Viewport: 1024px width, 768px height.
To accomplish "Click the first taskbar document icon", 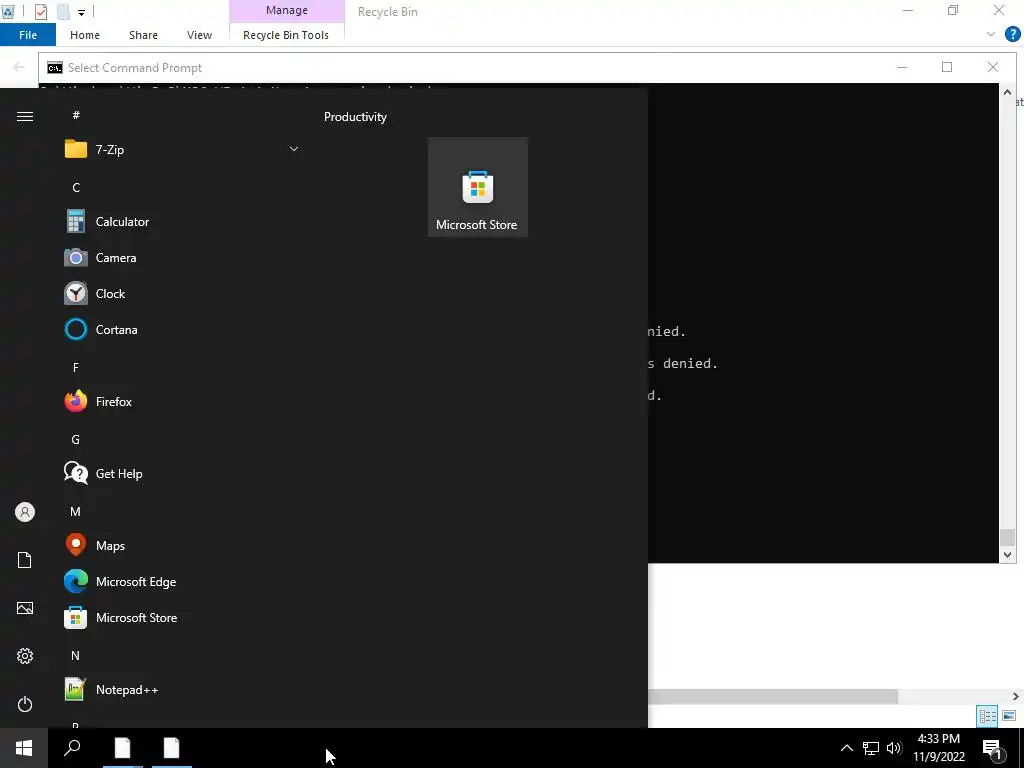I will (x=123, y=748).
